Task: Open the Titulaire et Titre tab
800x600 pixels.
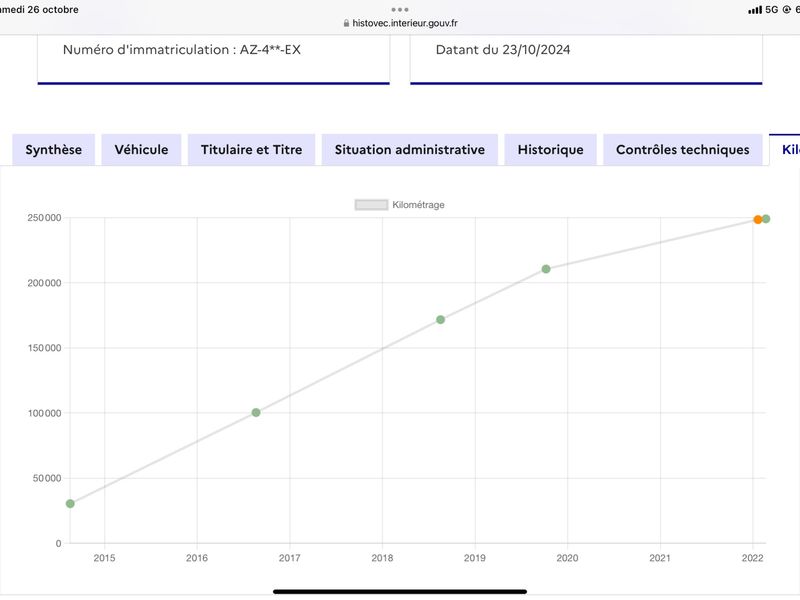Action: coord(252,149)
